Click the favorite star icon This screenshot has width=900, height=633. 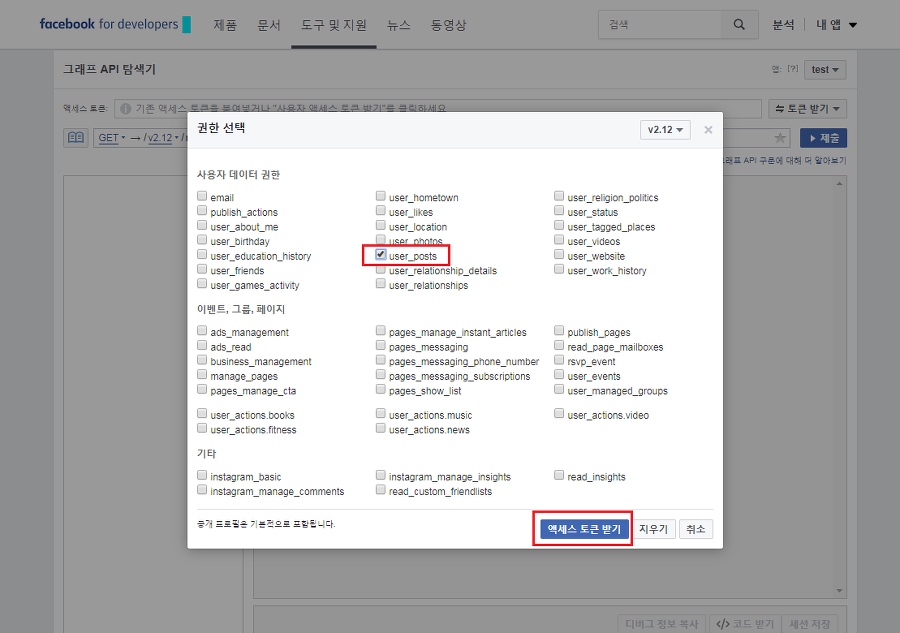pos(779,138)
